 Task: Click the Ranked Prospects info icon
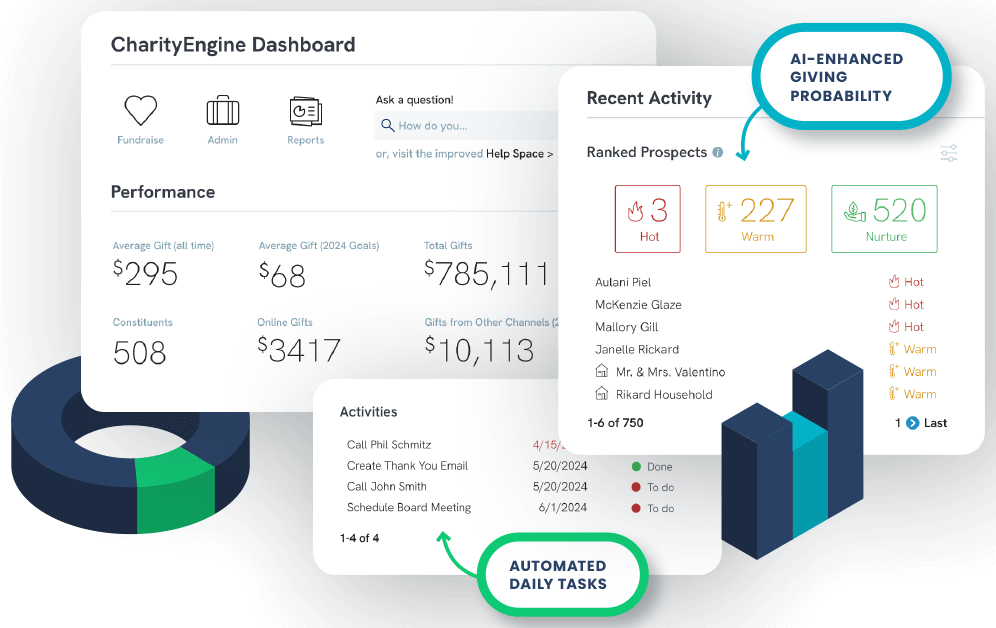tap(718, 152)
